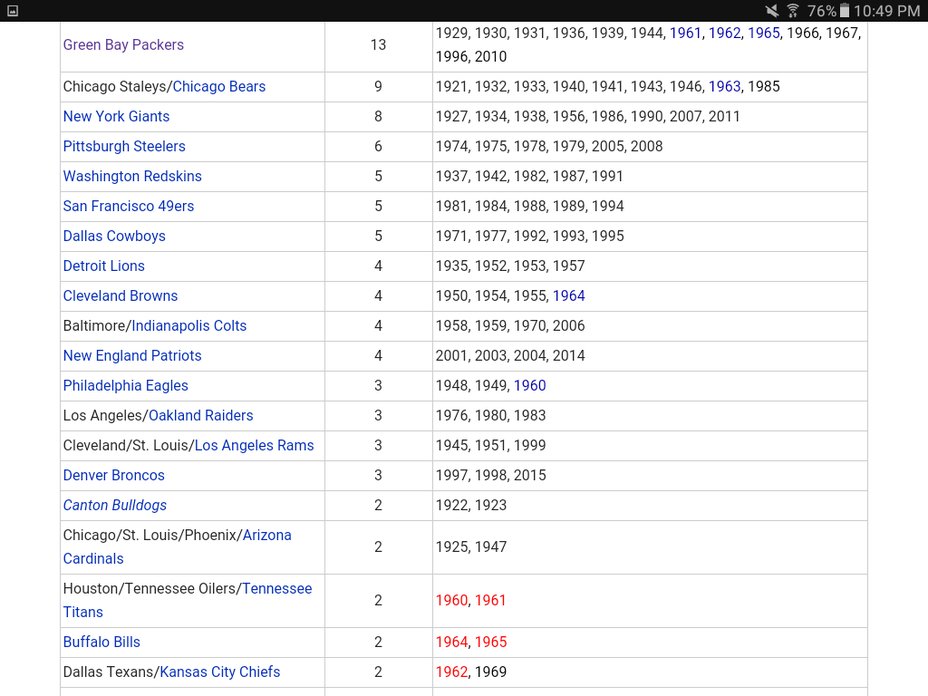The width and height of the screenshot is (928, 696).
Task: Click the 1960 link in Philadelphia Eagles row
Action: pyautogui.click(x=529, y=386)
